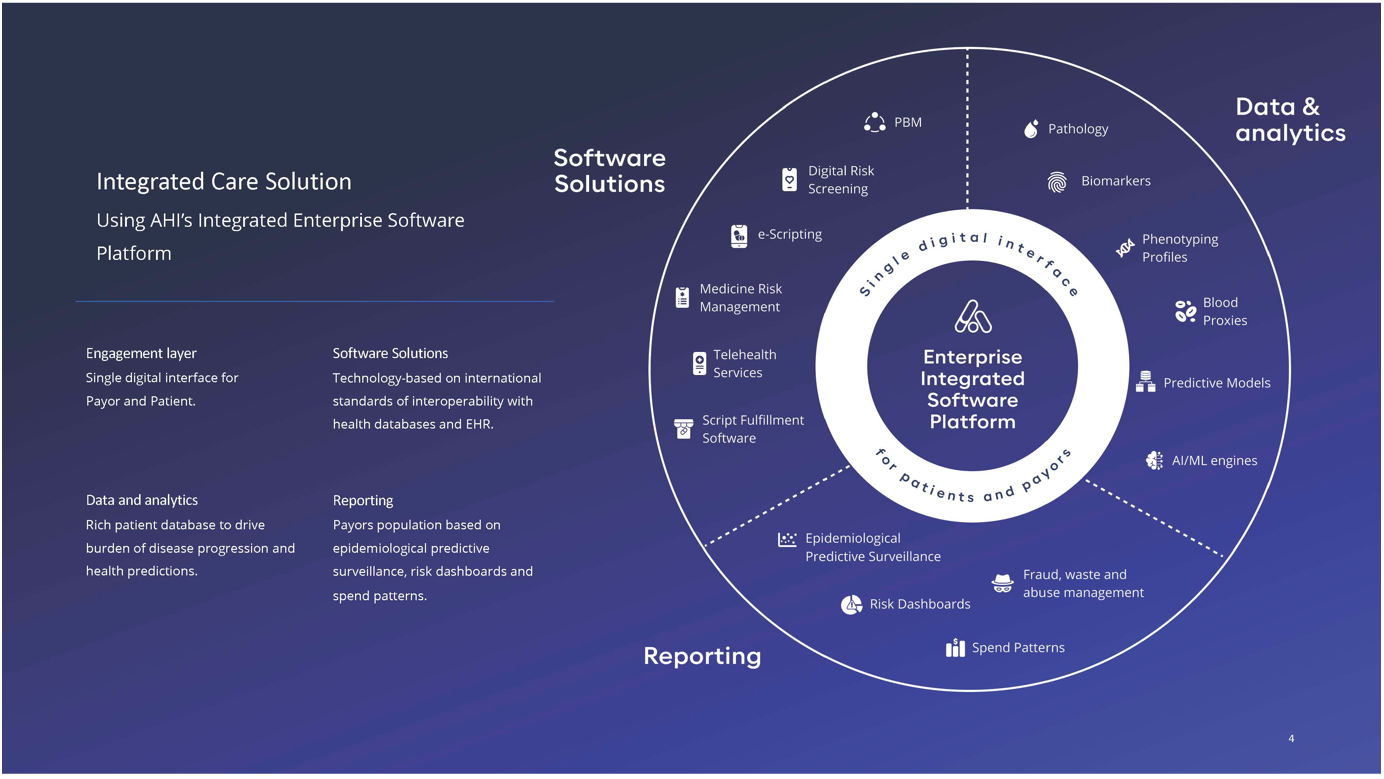
Task: Click the Enterprise Integrated Software Platform center logo
Action: (972, 317)
